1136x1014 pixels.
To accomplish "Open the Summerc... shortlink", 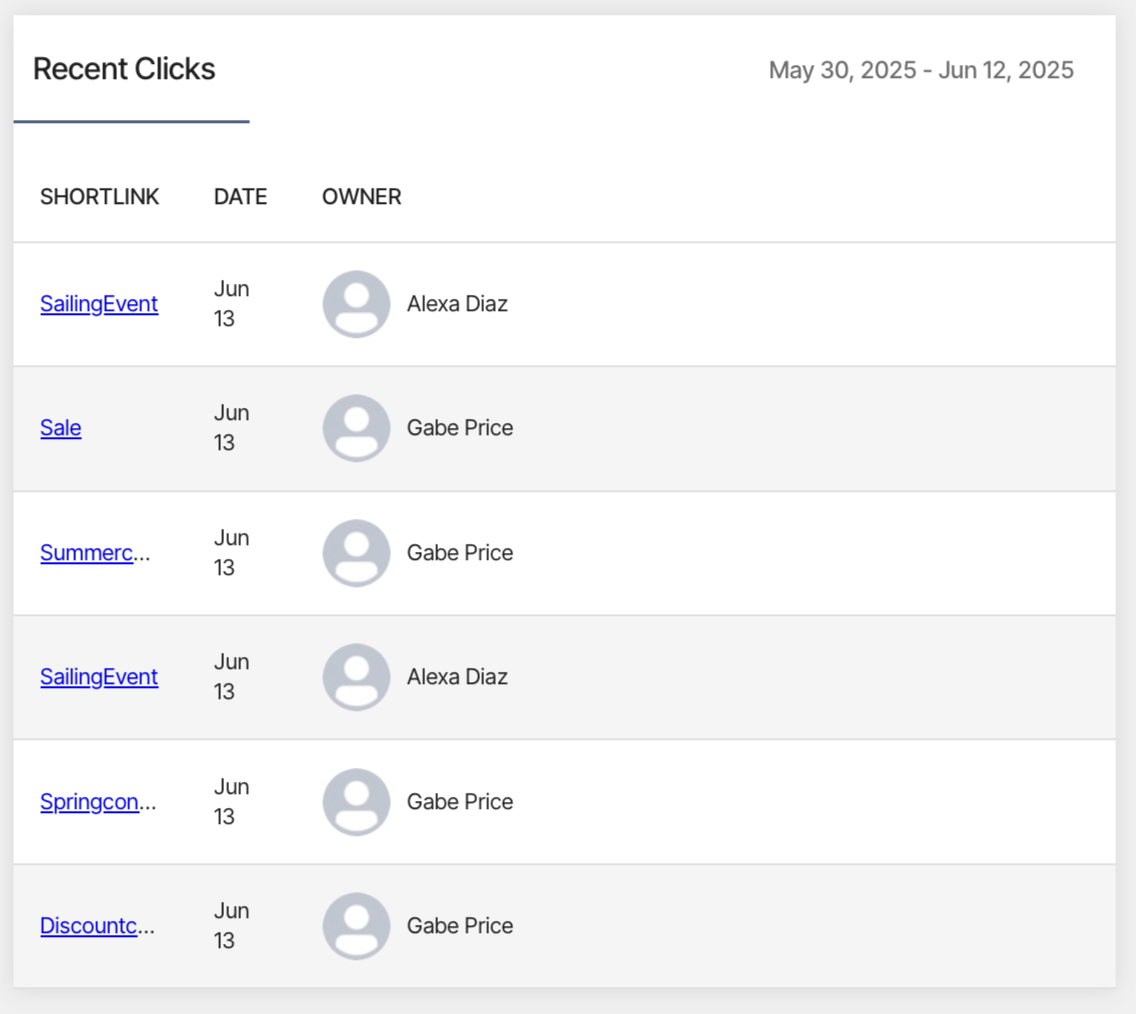I will tap(95, 553).
